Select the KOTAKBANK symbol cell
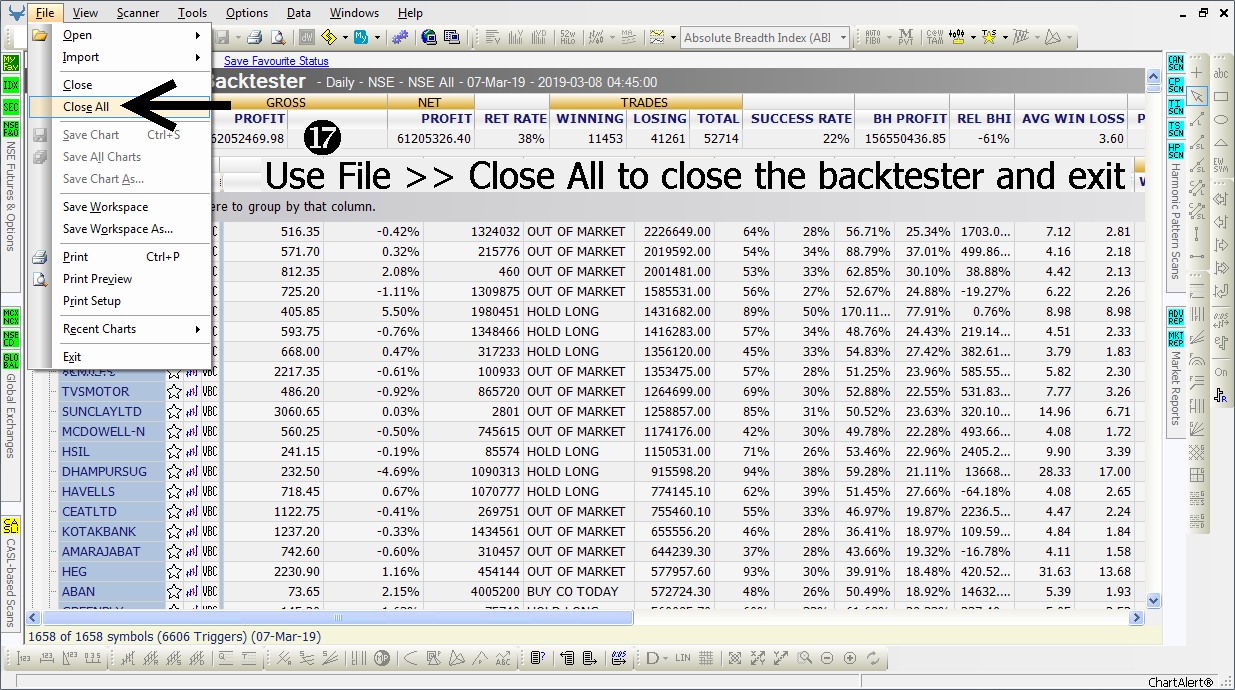 pos(110,532)
